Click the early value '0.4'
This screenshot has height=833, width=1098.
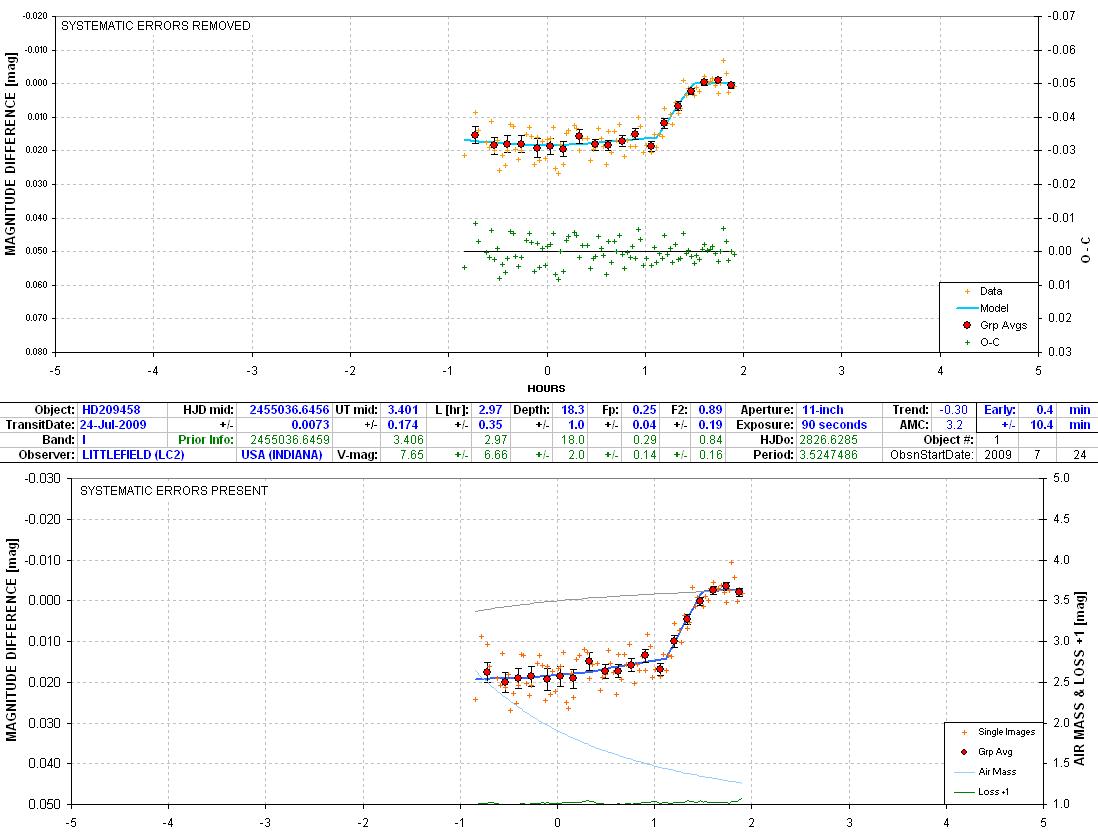(1045, 410)
